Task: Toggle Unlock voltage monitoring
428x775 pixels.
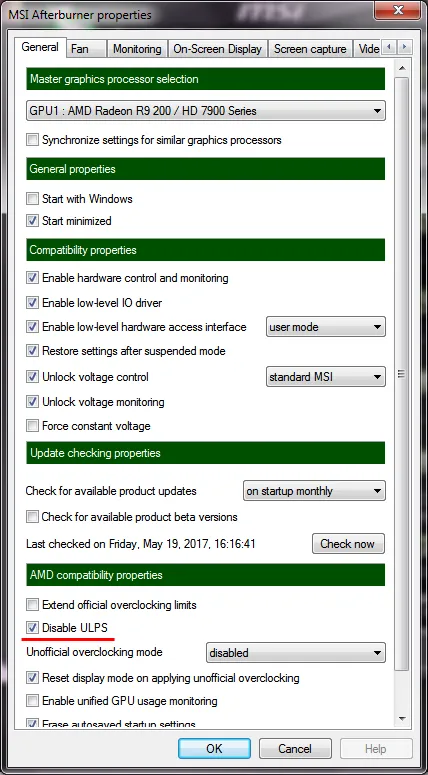Action: click(x=32, y=402)
